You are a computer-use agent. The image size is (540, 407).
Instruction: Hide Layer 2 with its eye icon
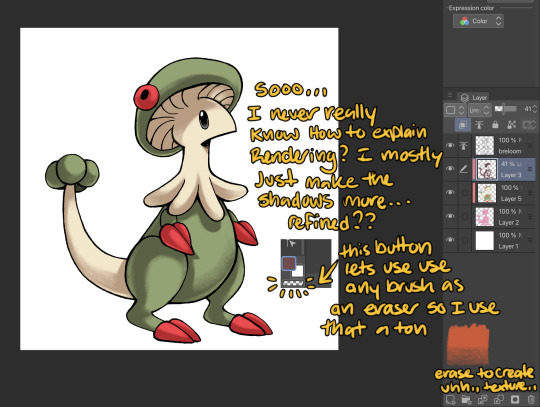click(x=450, y=216)
